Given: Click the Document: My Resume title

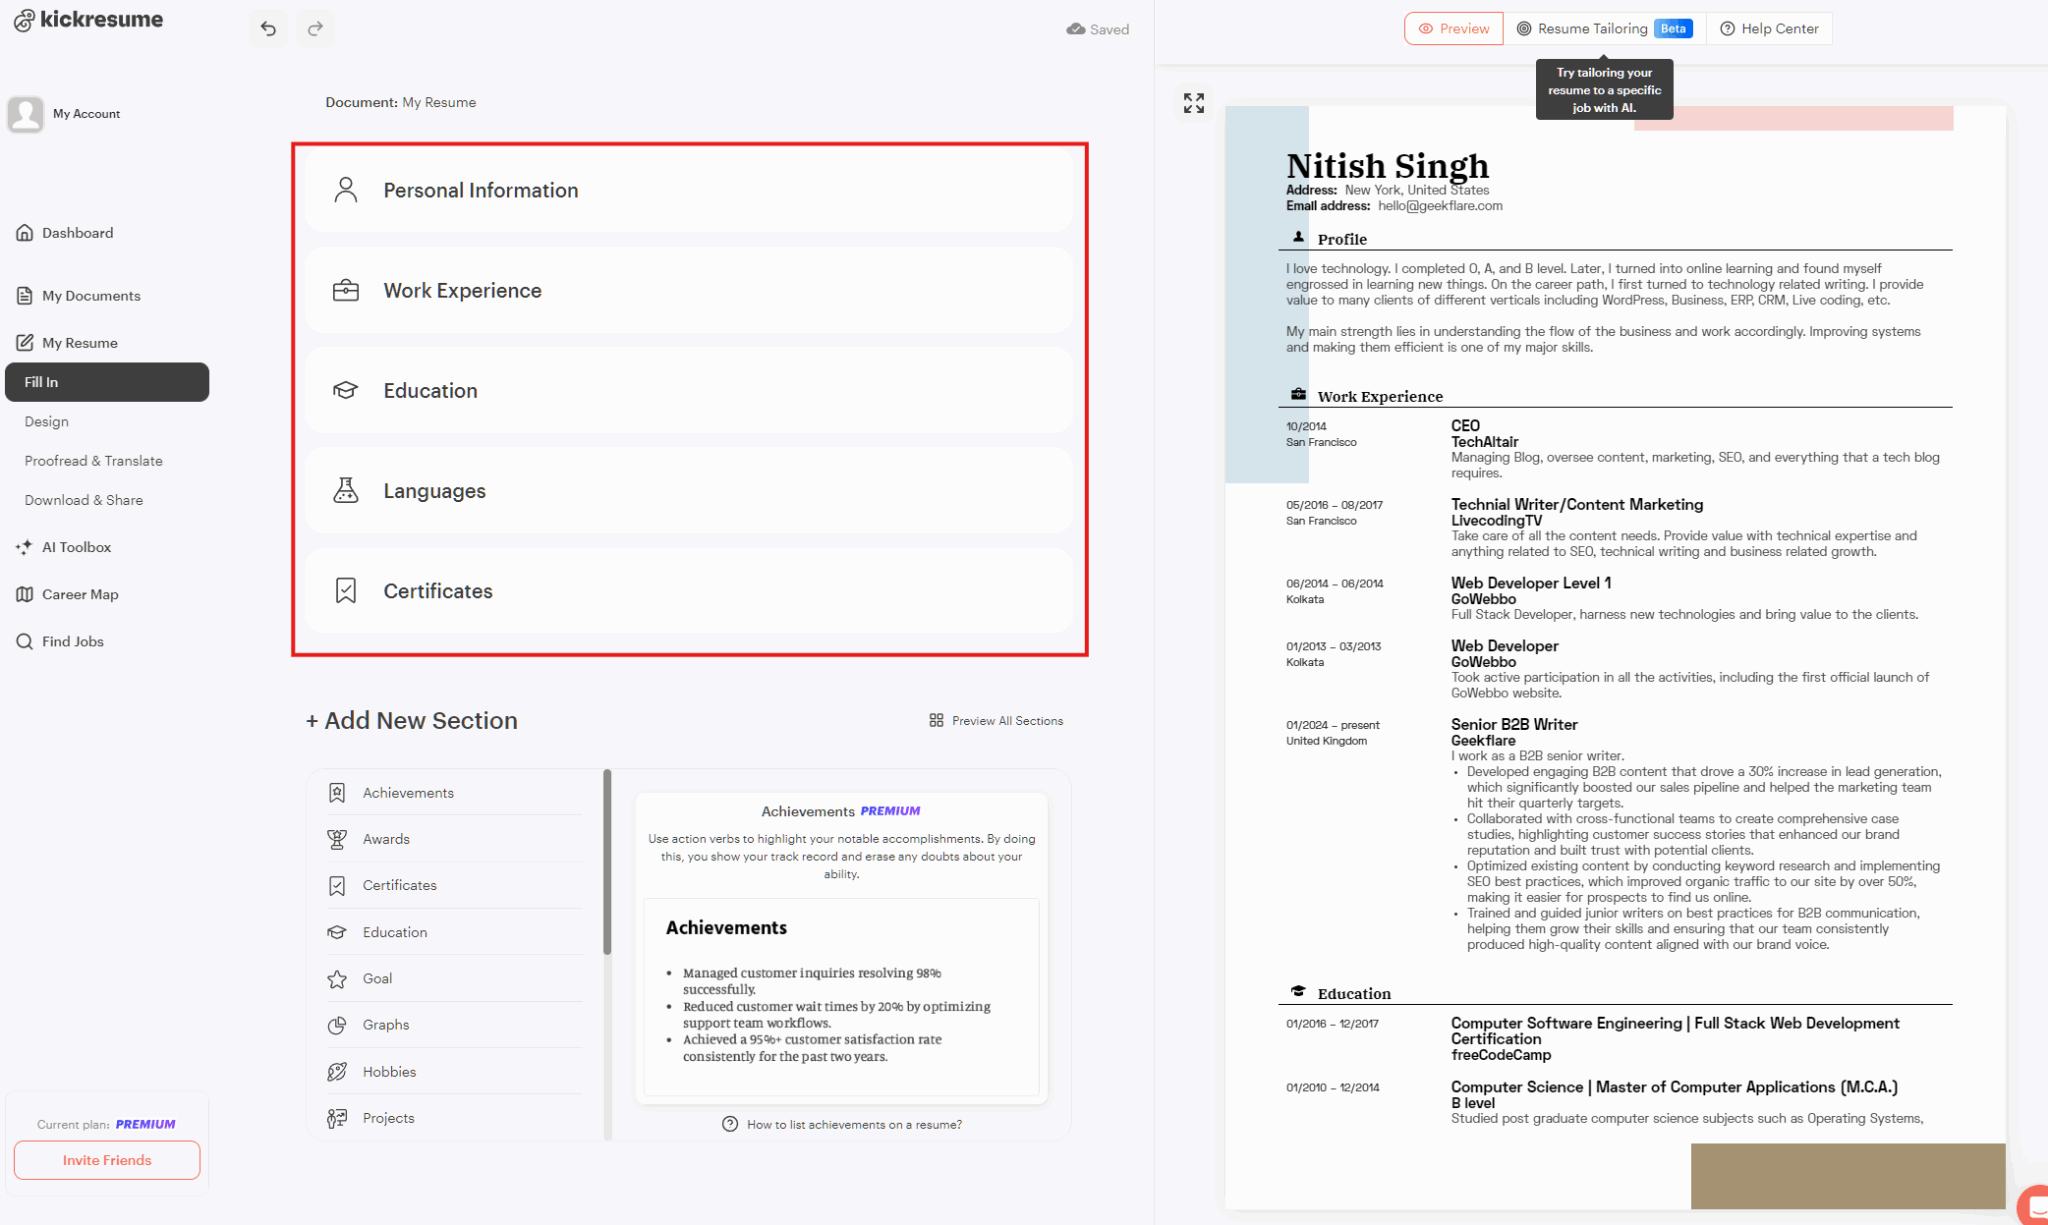Looking at the screenshot, I should pyautogui.click(x=400, y=102).
